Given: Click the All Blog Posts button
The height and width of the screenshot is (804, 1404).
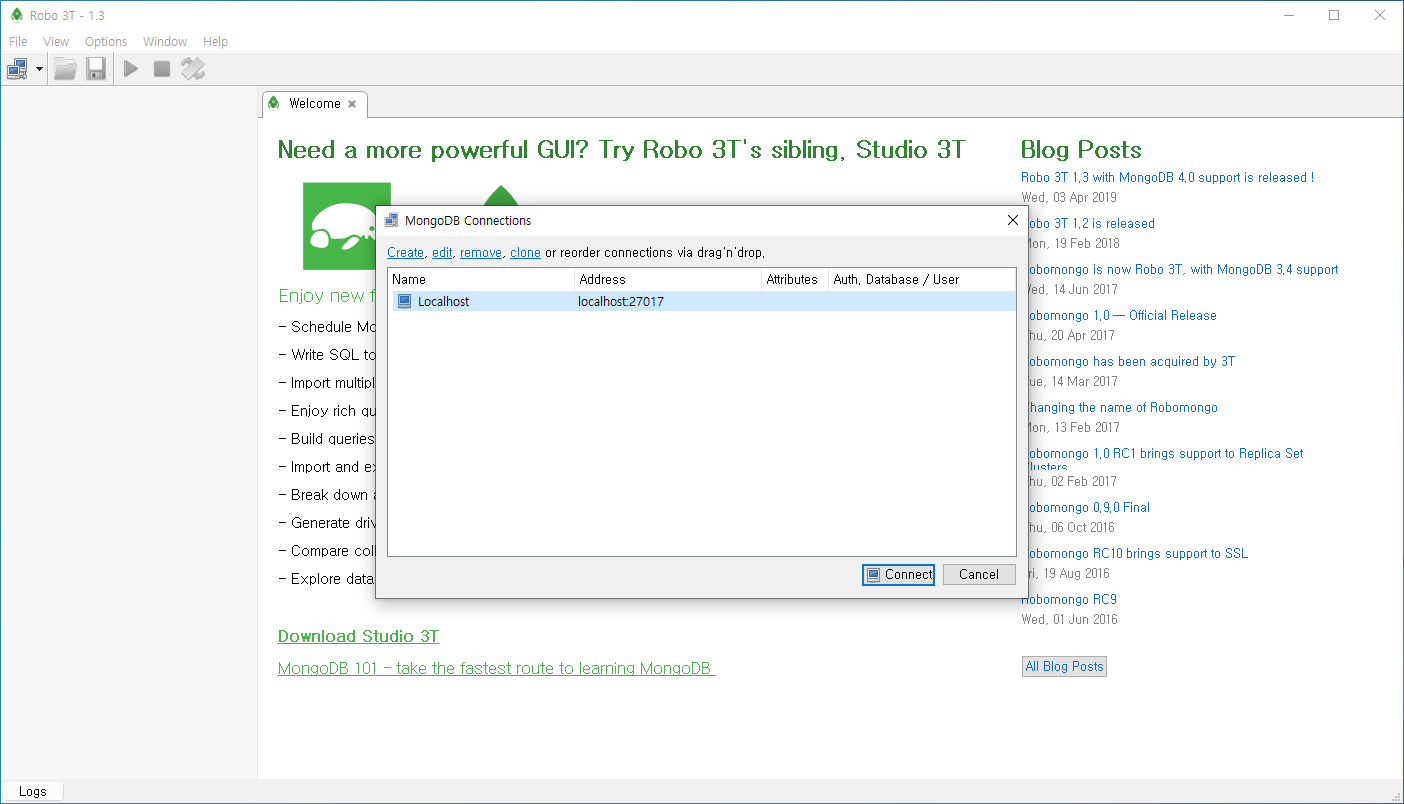Looking at the screenshot, I should [x=1064, y=666].
